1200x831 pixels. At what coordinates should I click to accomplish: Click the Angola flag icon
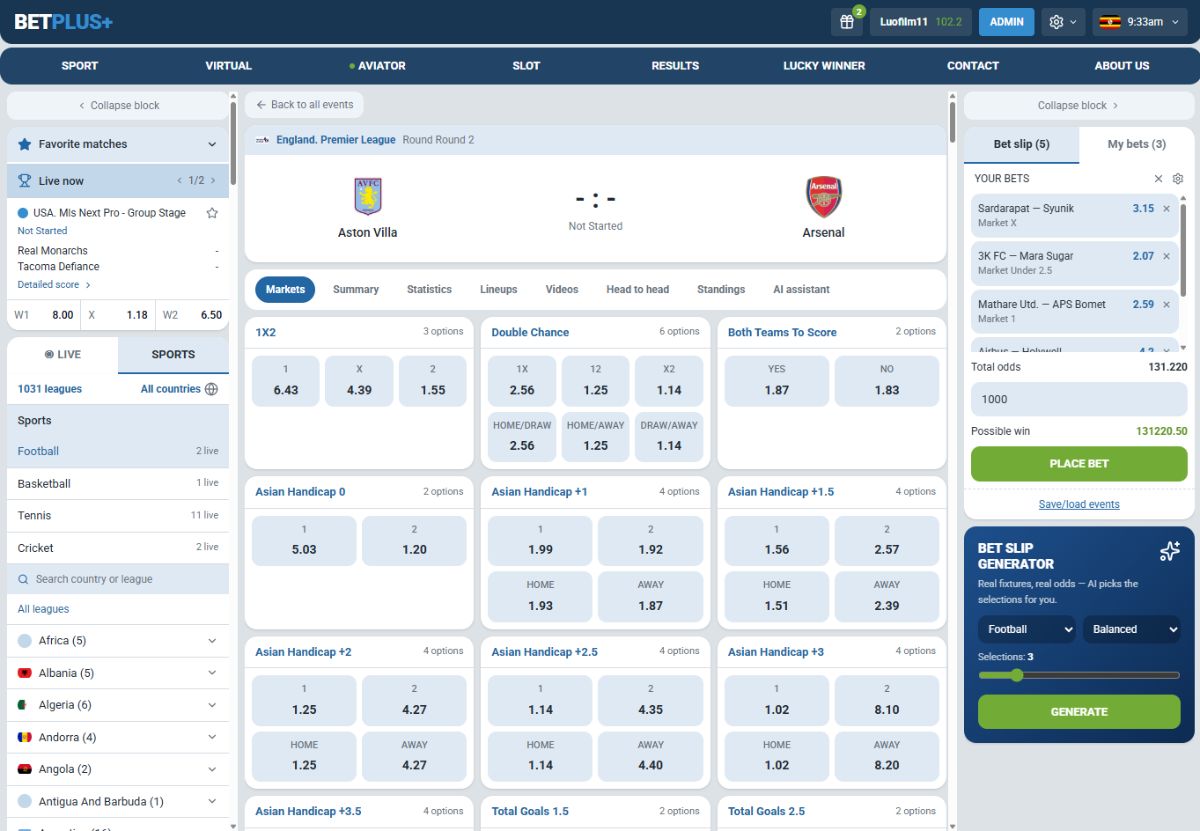[x=25, y=769]
